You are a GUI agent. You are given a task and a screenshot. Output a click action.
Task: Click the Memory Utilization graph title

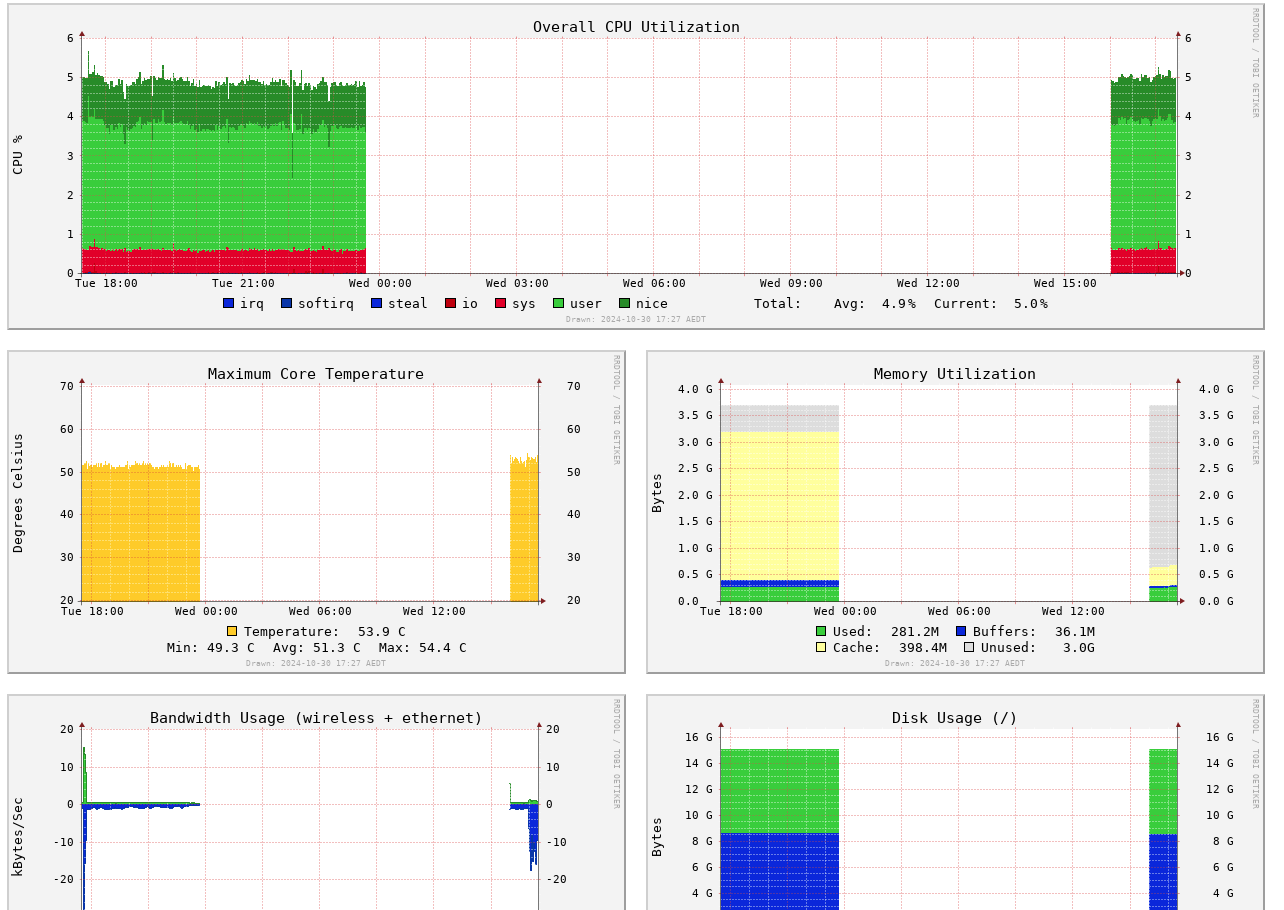click(955, 374)
